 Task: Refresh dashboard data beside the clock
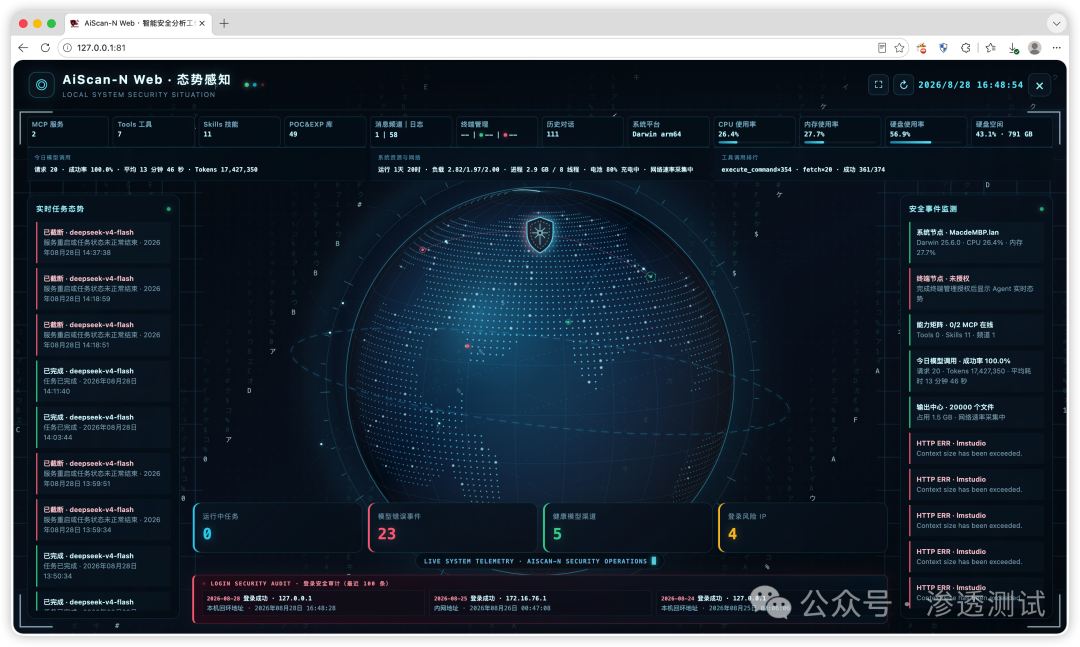(x=903, y=85)
